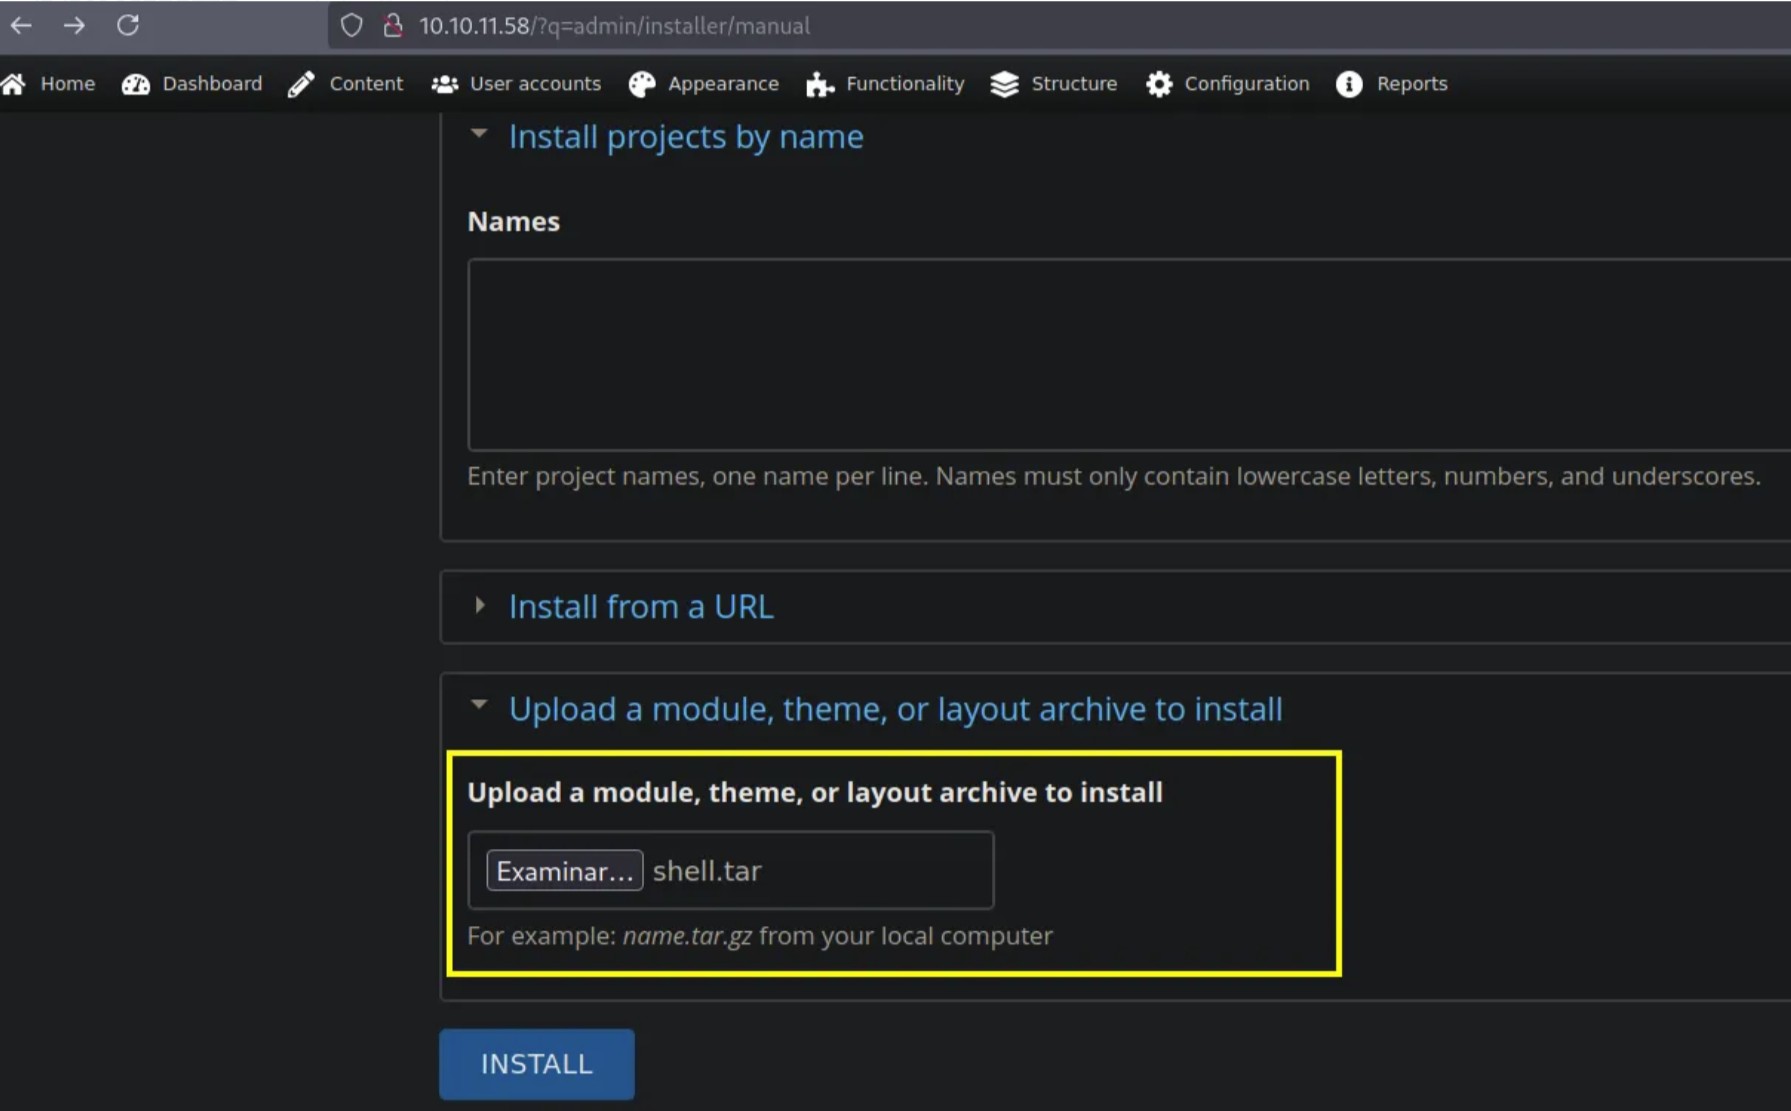Open the User accounts menu item
Image resolution: width=1791 pixels, height=1111 pixels.
(535, 84)
